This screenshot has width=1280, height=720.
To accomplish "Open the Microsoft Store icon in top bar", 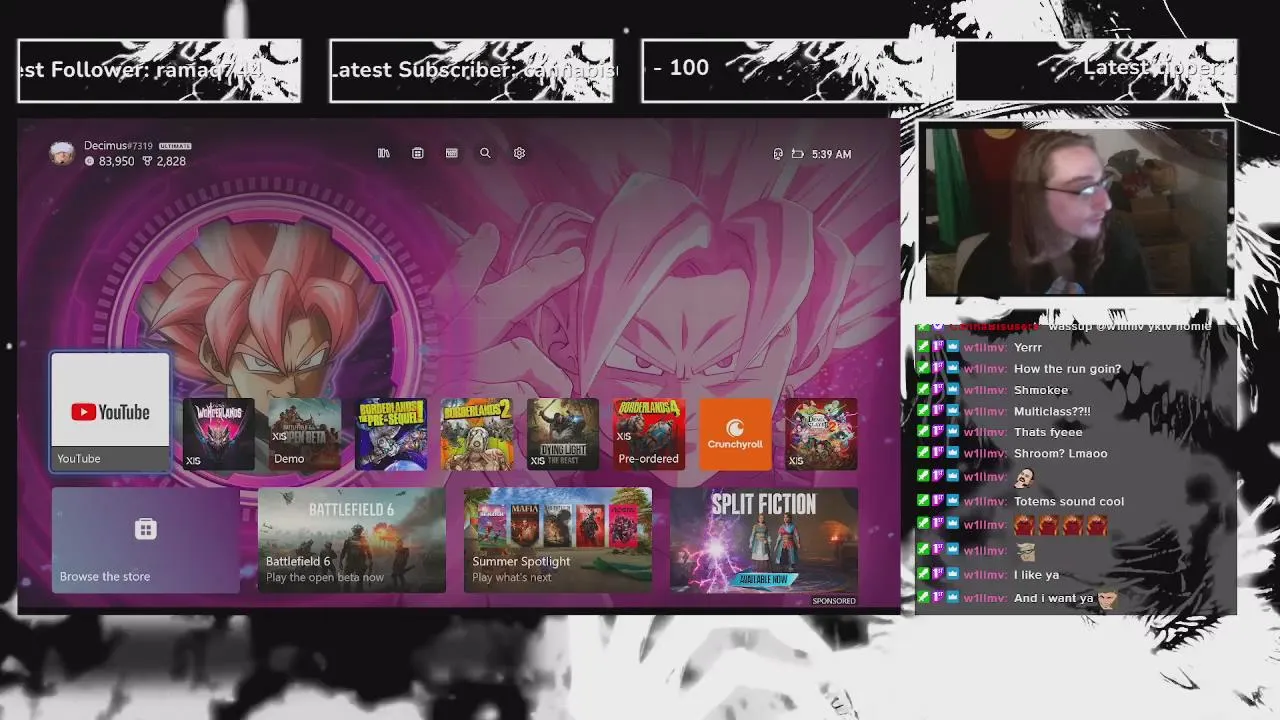I will point(418,153).
